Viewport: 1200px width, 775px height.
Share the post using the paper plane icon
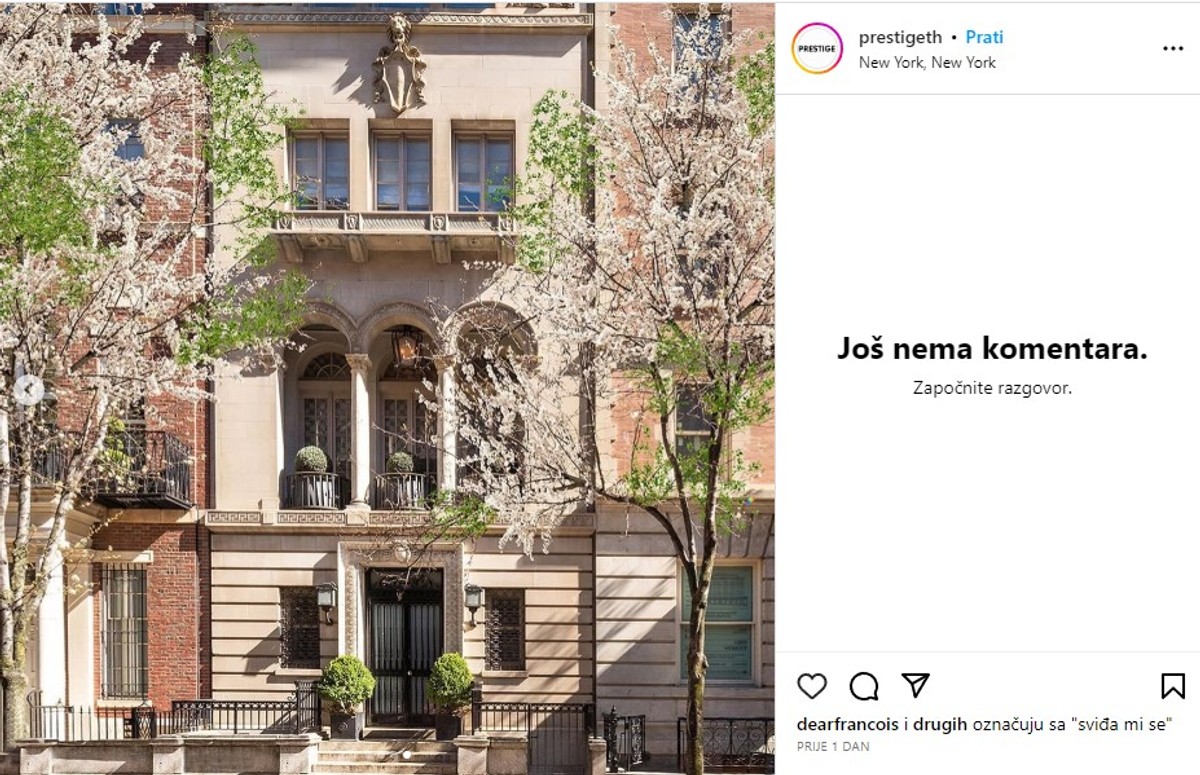tap(915, 685)
